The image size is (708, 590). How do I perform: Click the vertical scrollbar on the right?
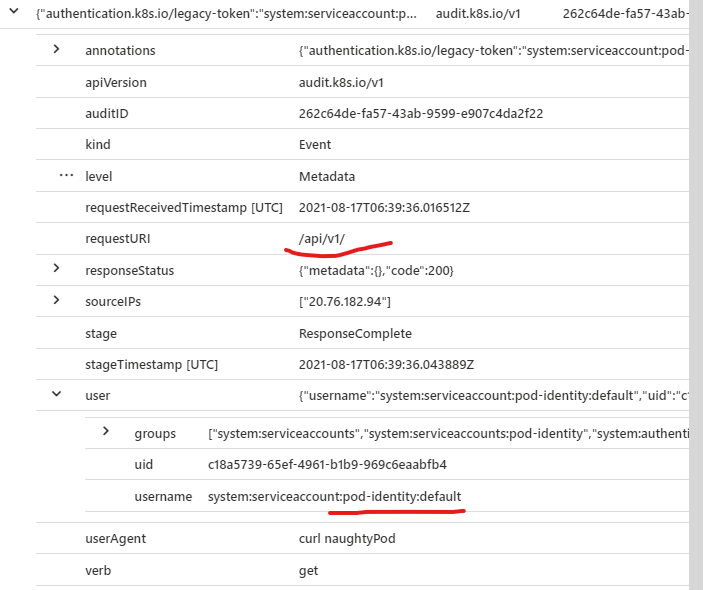click(696, 300)
